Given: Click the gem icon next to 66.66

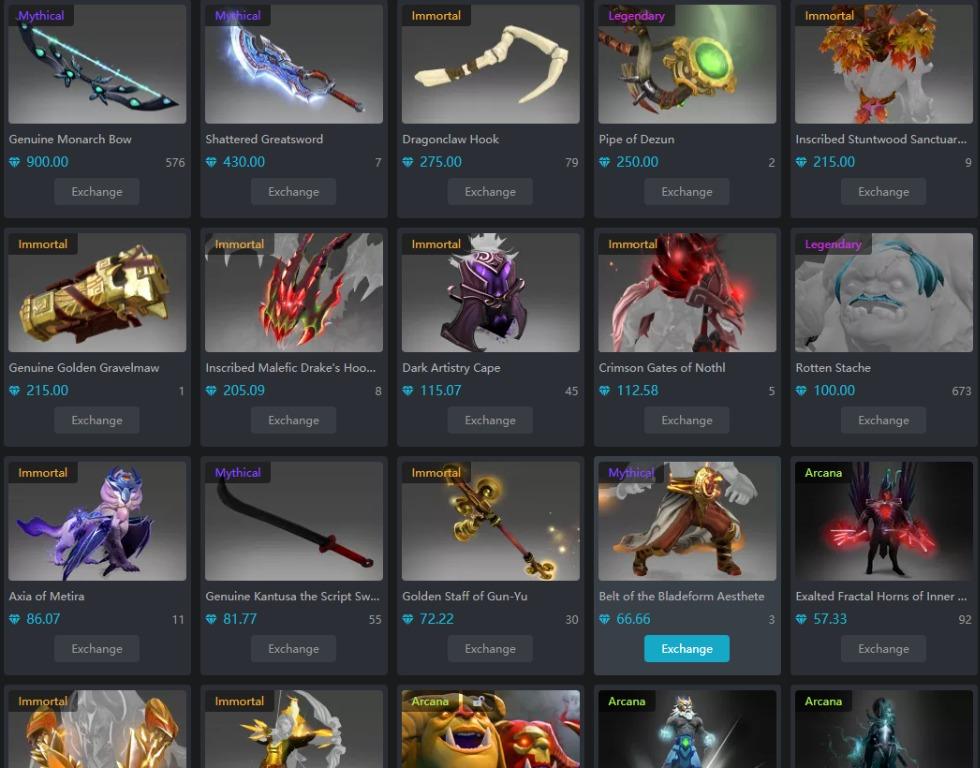Looking at the screenshot, I should (604, 619).
